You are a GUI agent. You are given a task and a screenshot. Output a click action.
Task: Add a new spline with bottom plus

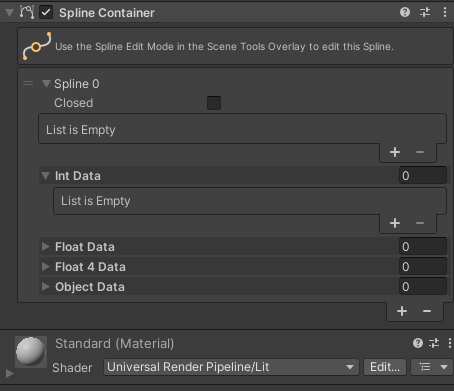(x=402, y=311)
